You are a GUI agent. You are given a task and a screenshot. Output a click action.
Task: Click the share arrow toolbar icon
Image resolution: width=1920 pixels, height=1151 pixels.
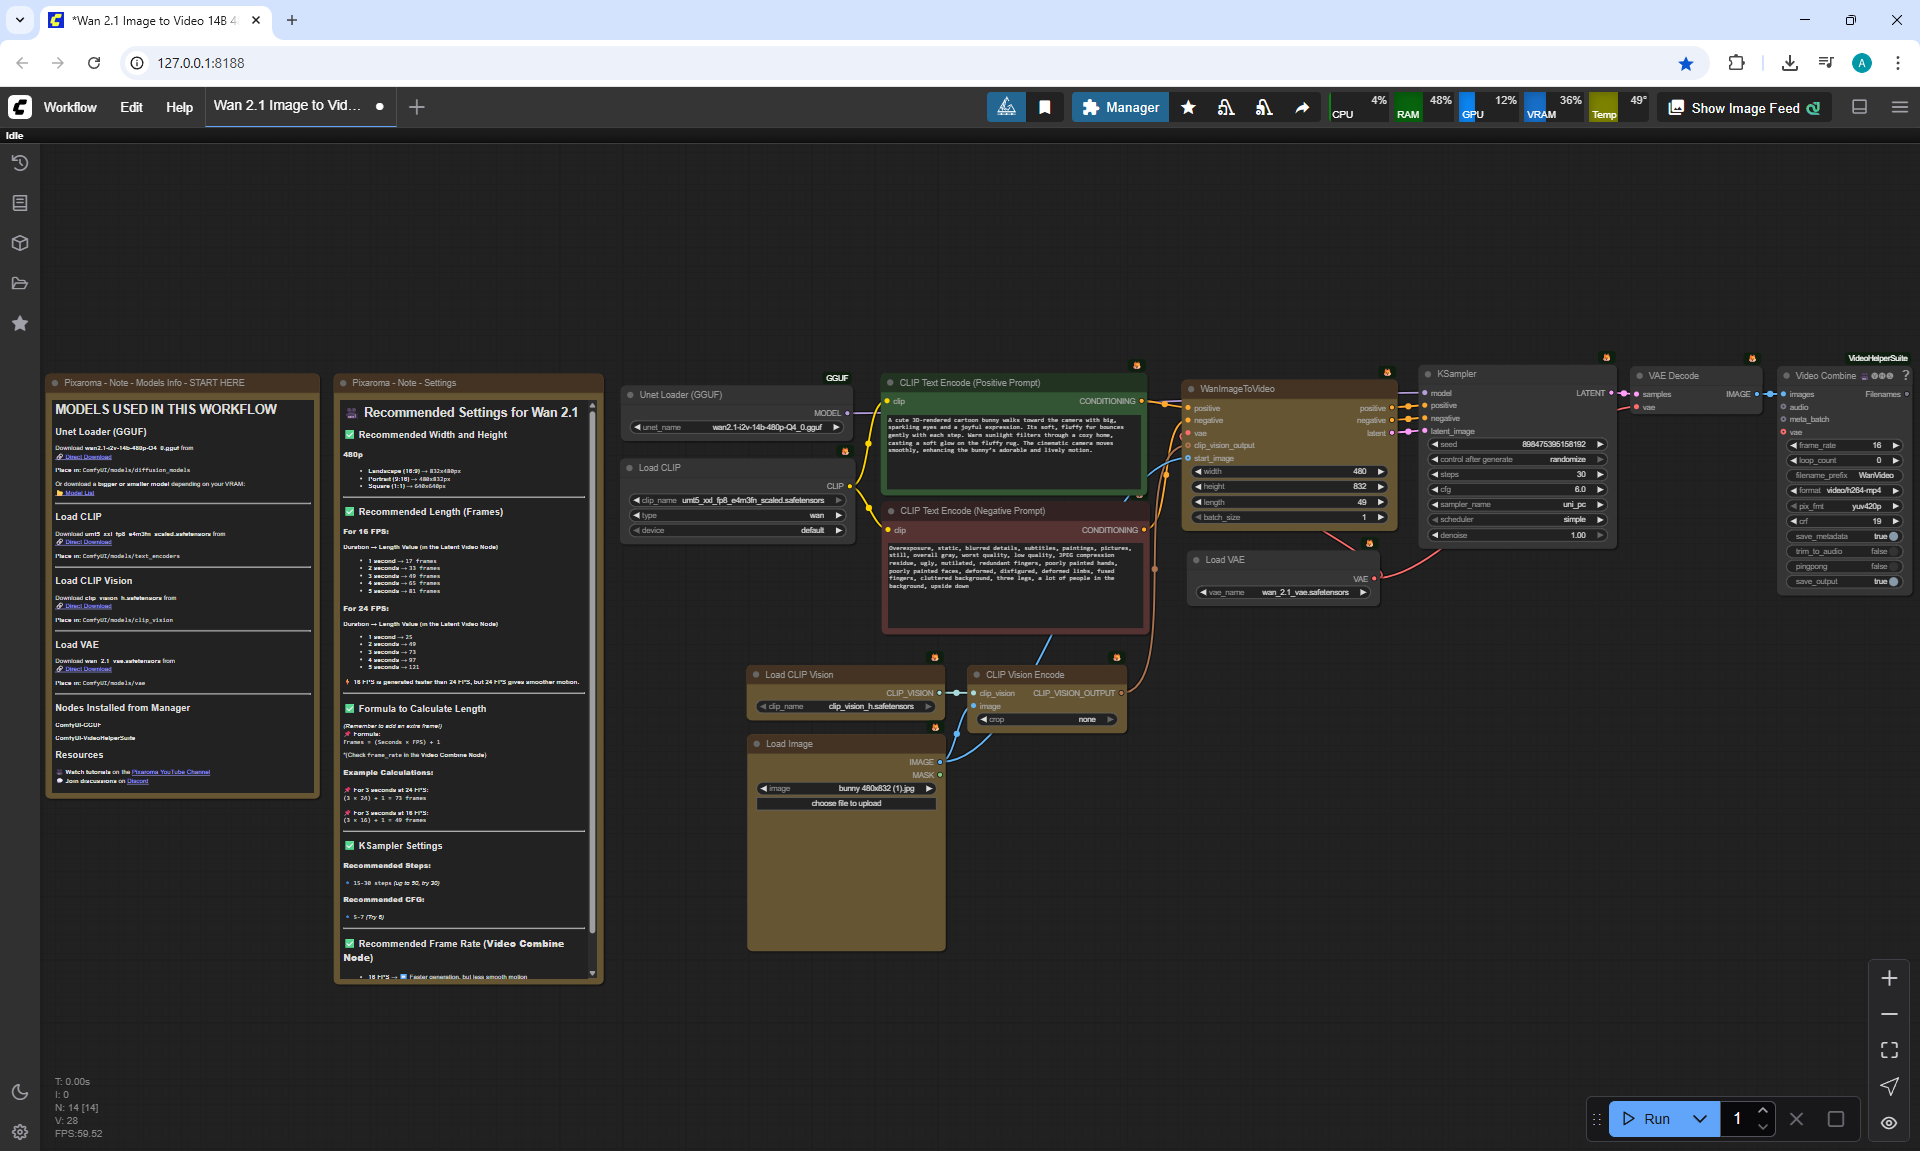[x=1302, y=107]
